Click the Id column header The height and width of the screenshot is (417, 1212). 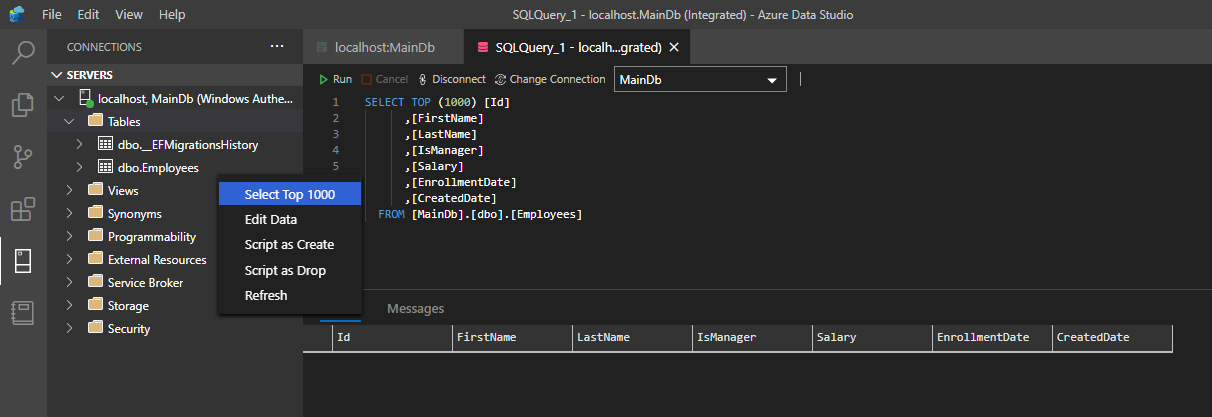coord(392,338)
